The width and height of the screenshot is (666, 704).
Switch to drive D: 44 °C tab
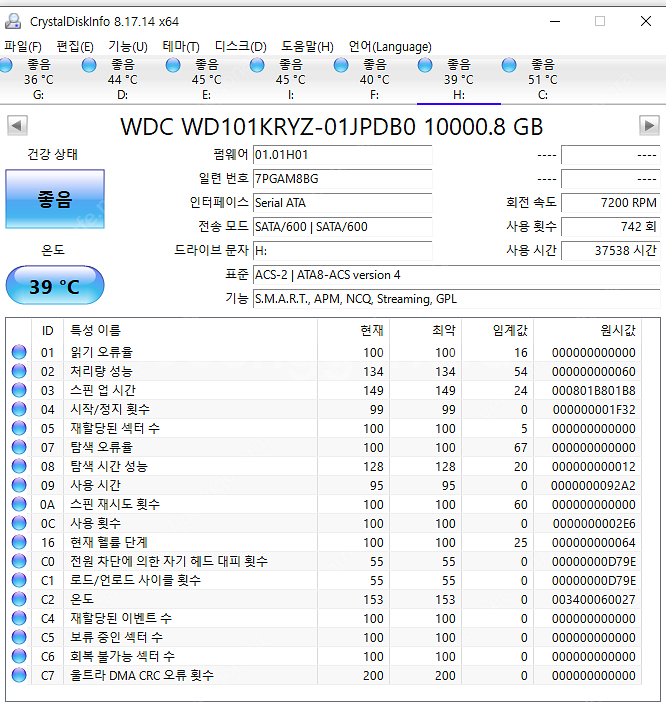tap(123, 79)
